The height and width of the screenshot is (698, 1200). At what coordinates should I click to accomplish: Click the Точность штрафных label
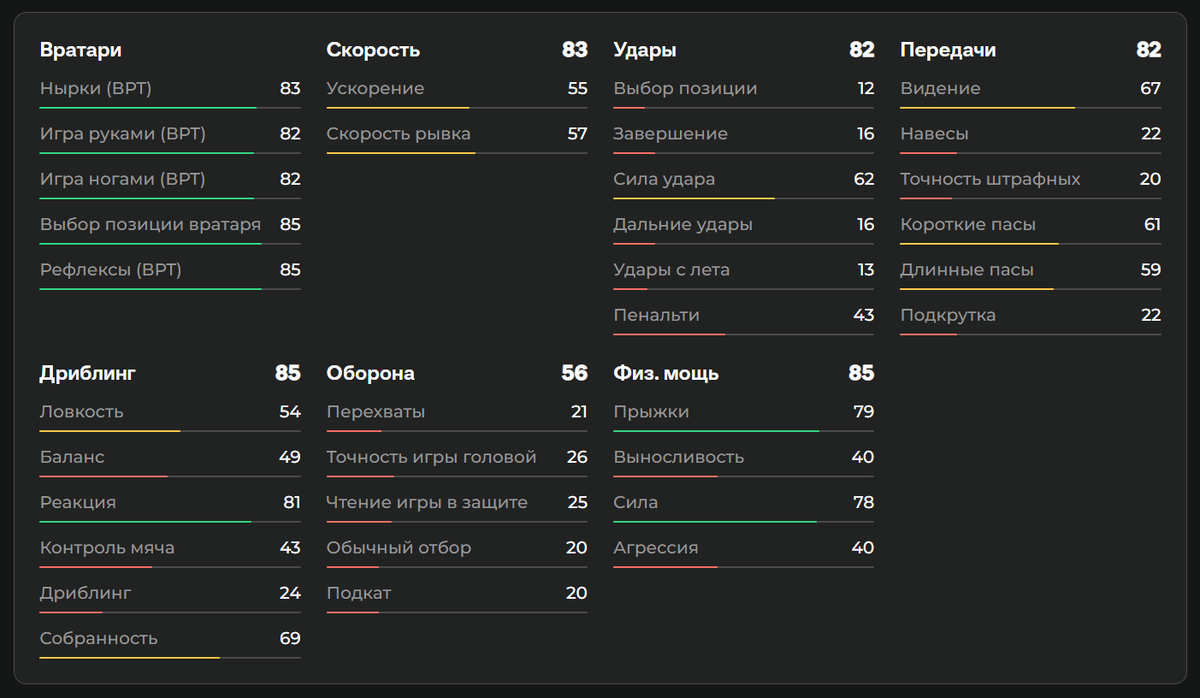(x=990, y=180)
